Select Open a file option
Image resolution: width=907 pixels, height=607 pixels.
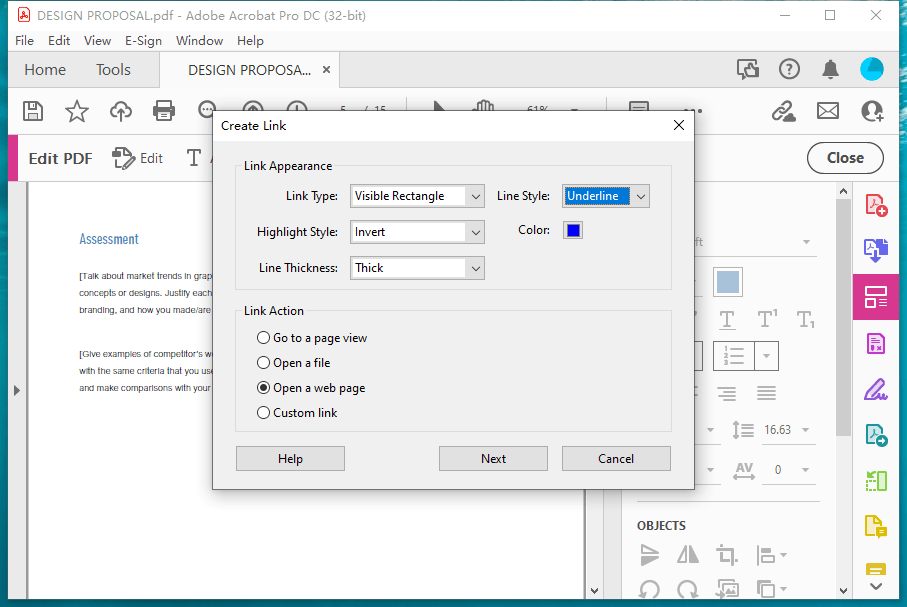[293, 363]
